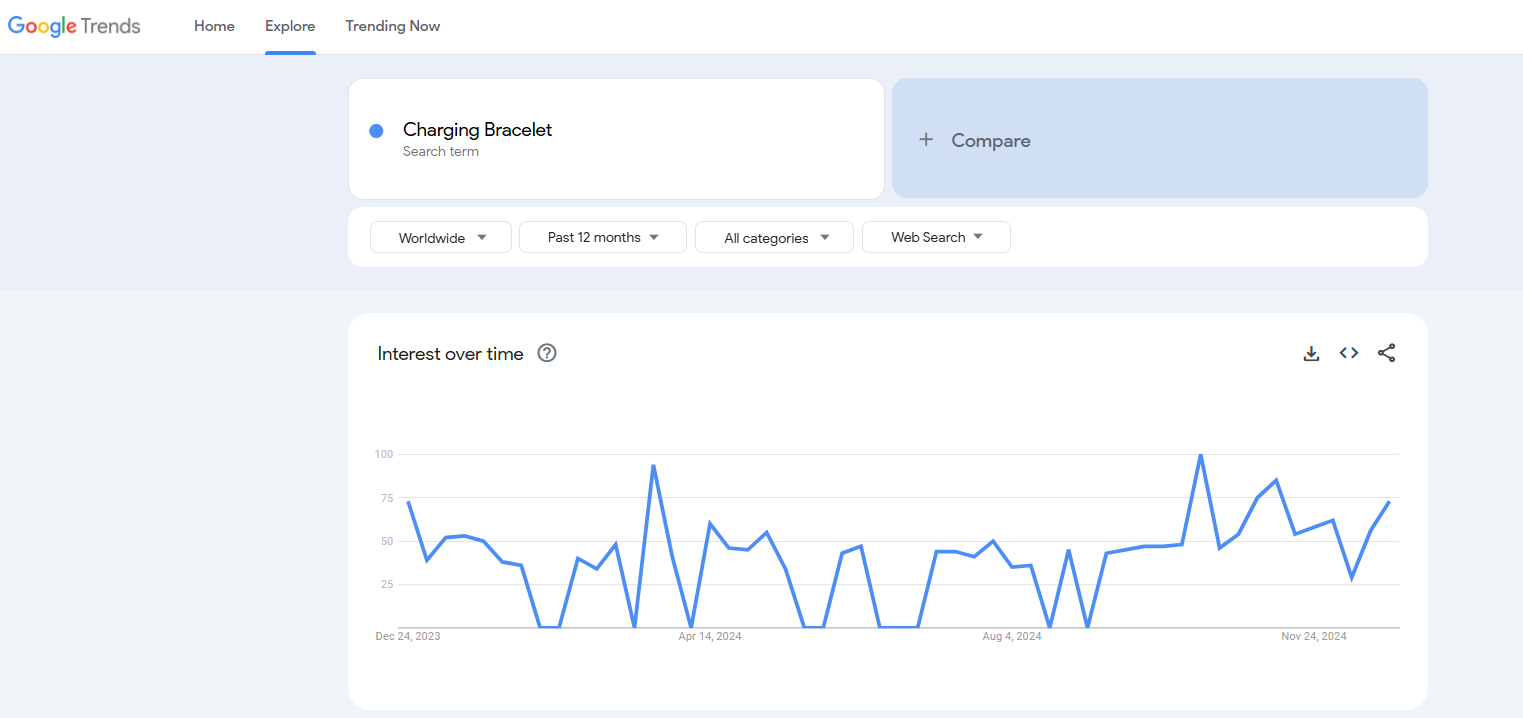Show help for Interest over time
The height and width of the screenshot is (718, 1523).
click(547, 353)
